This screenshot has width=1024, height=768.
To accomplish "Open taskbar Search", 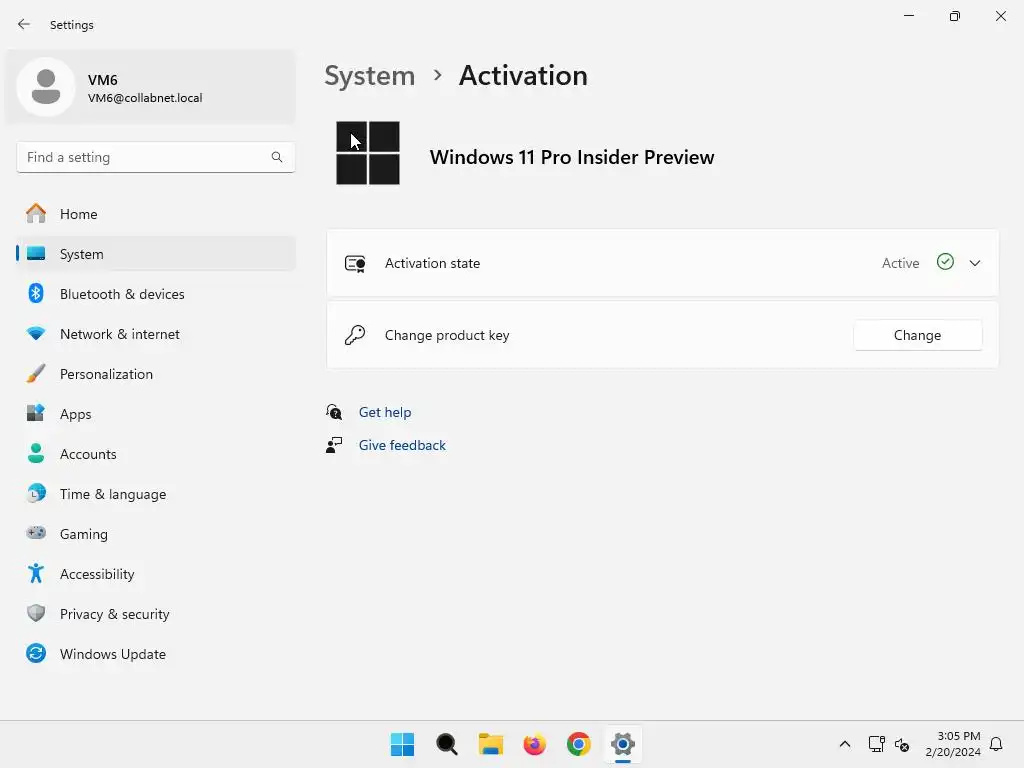I will pyautogui.click(x=447, y=744).
